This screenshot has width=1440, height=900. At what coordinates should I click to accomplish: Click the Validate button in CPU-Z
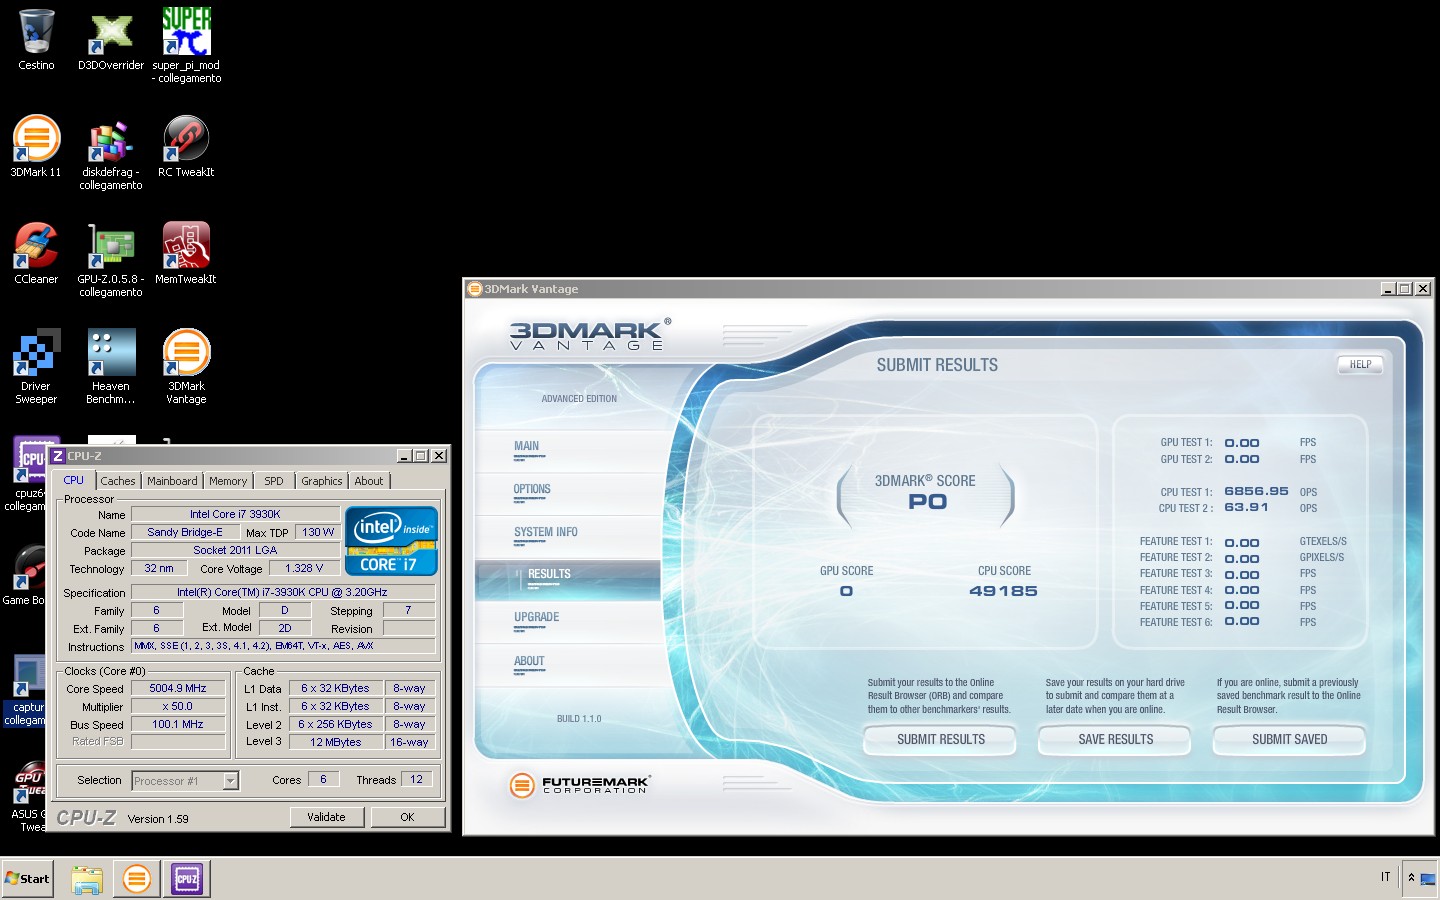tap(326, 817)
